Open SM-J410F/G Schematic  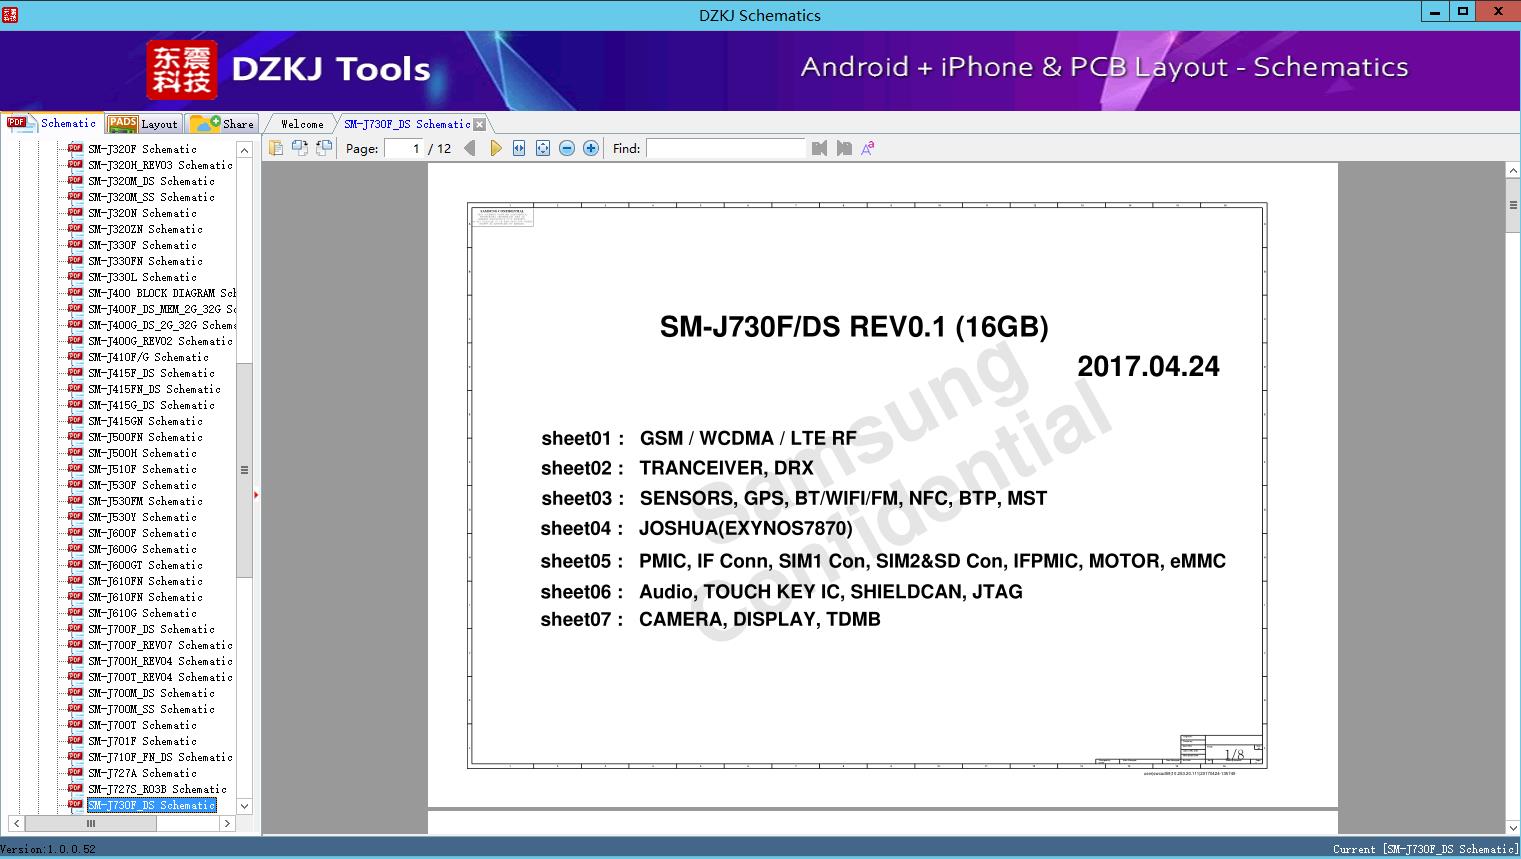click(148, 357)
